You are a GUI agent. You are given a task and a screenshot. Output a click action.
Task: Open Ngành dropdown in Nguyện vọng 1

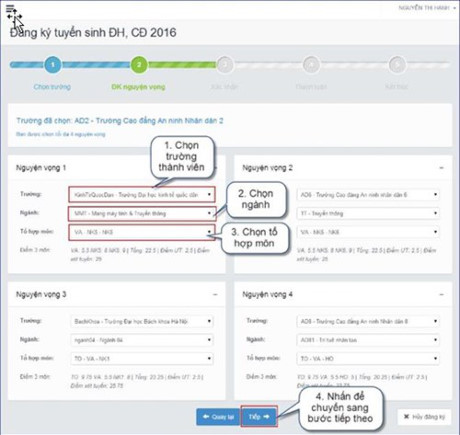[x=142, y=213]
